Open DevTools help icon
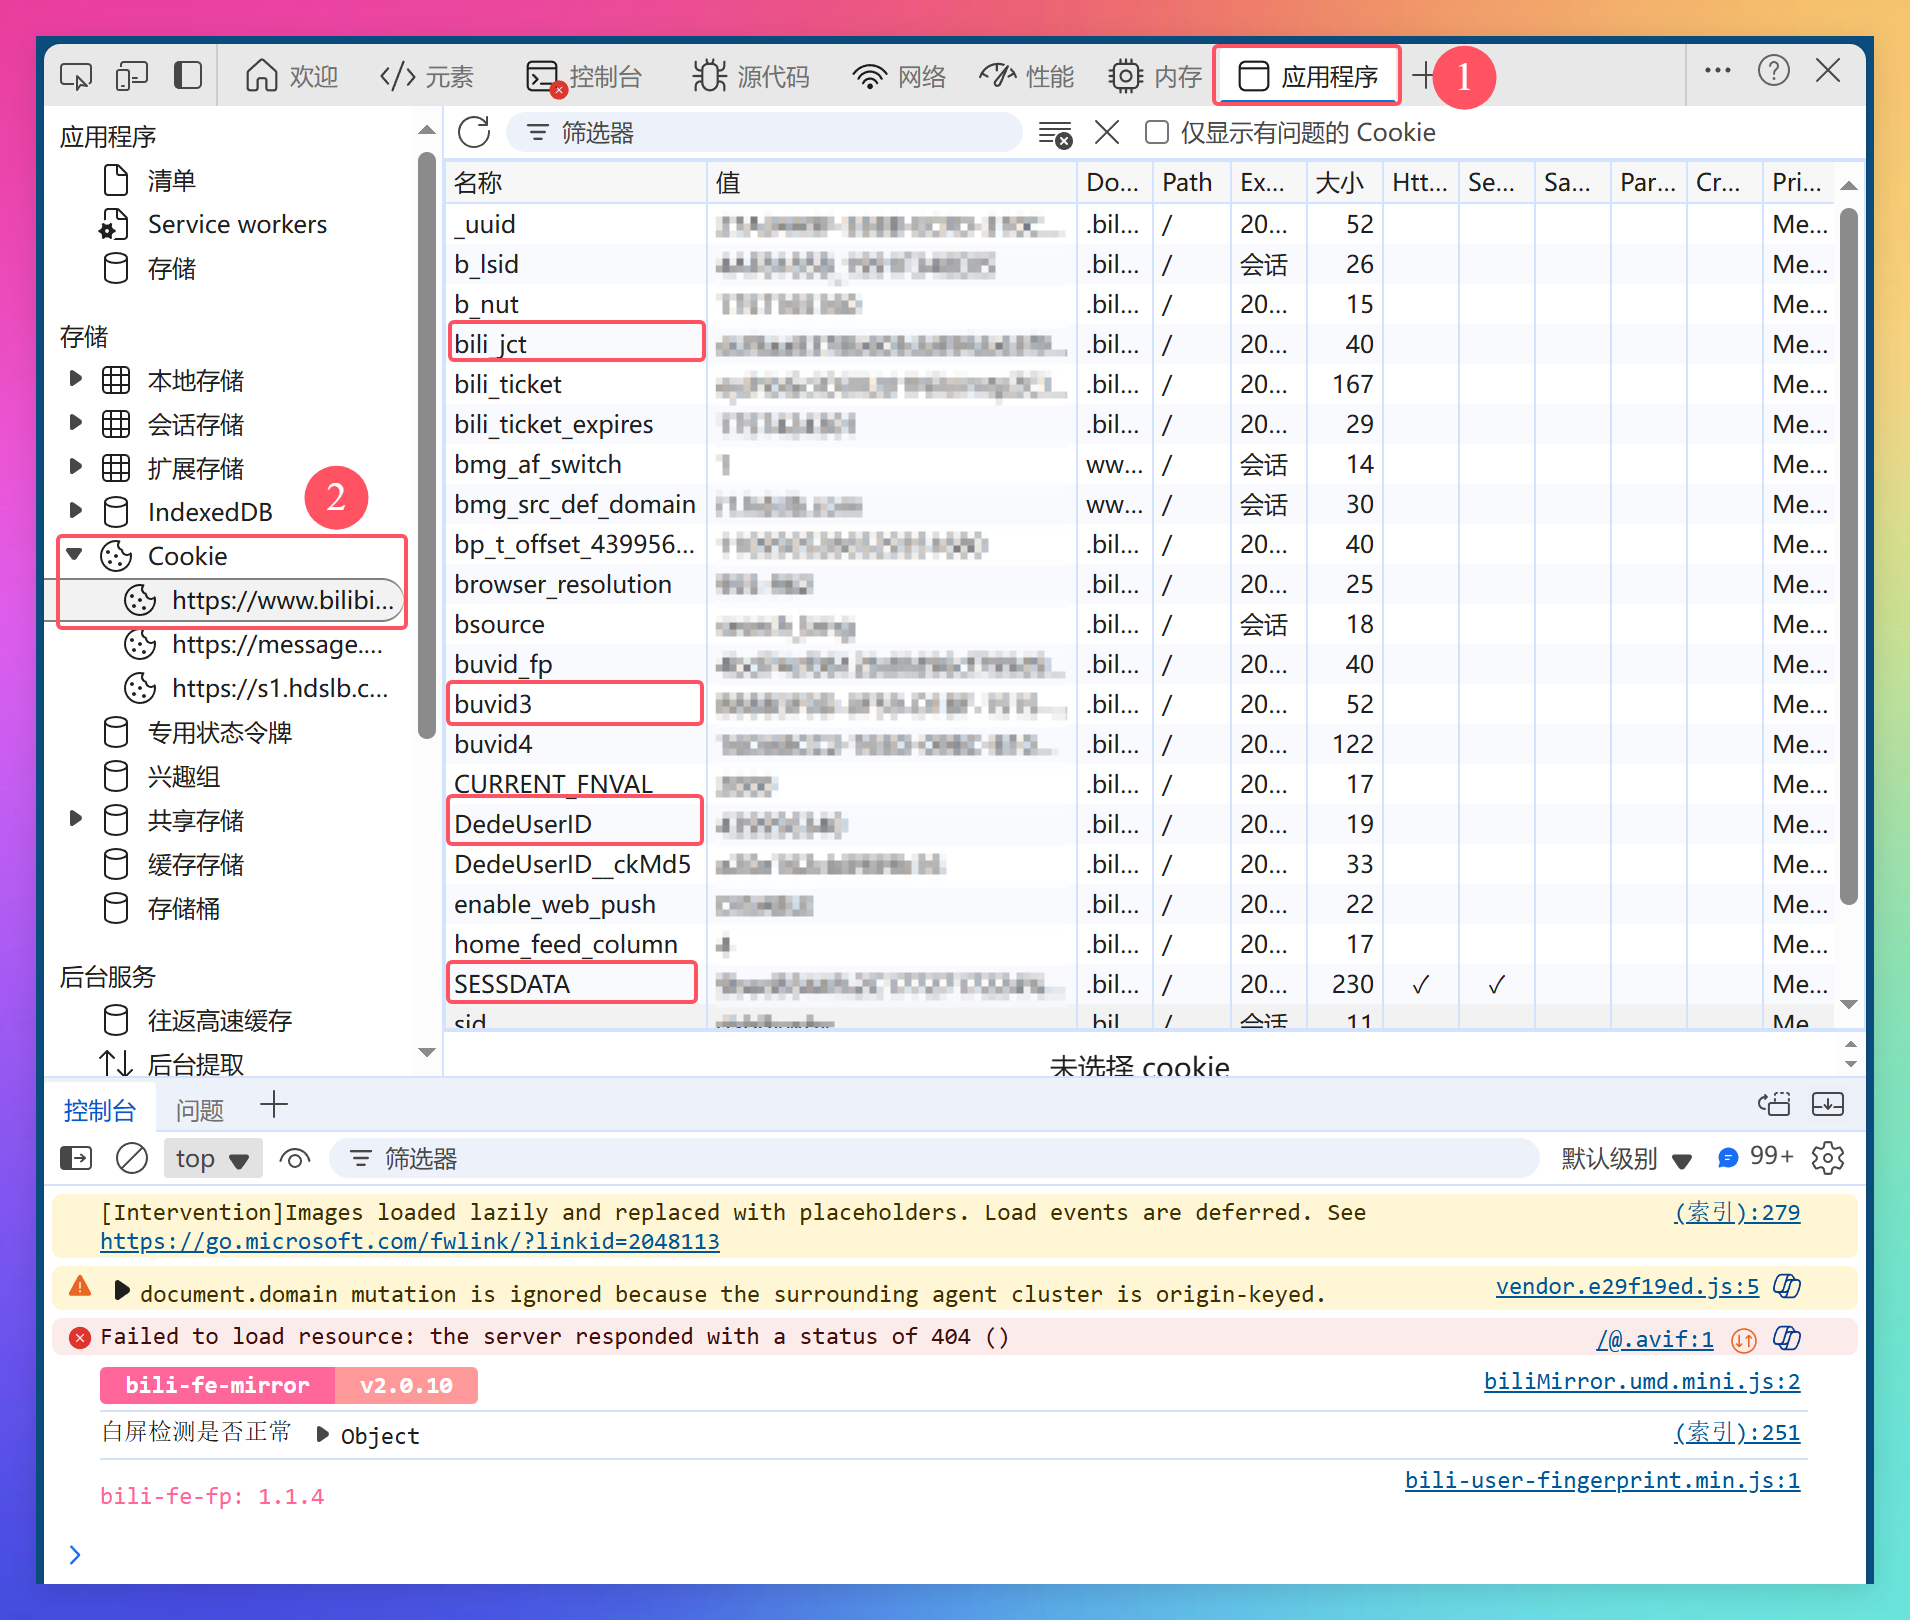Screen dimensions: 1910x1620 click(1773, 71)
